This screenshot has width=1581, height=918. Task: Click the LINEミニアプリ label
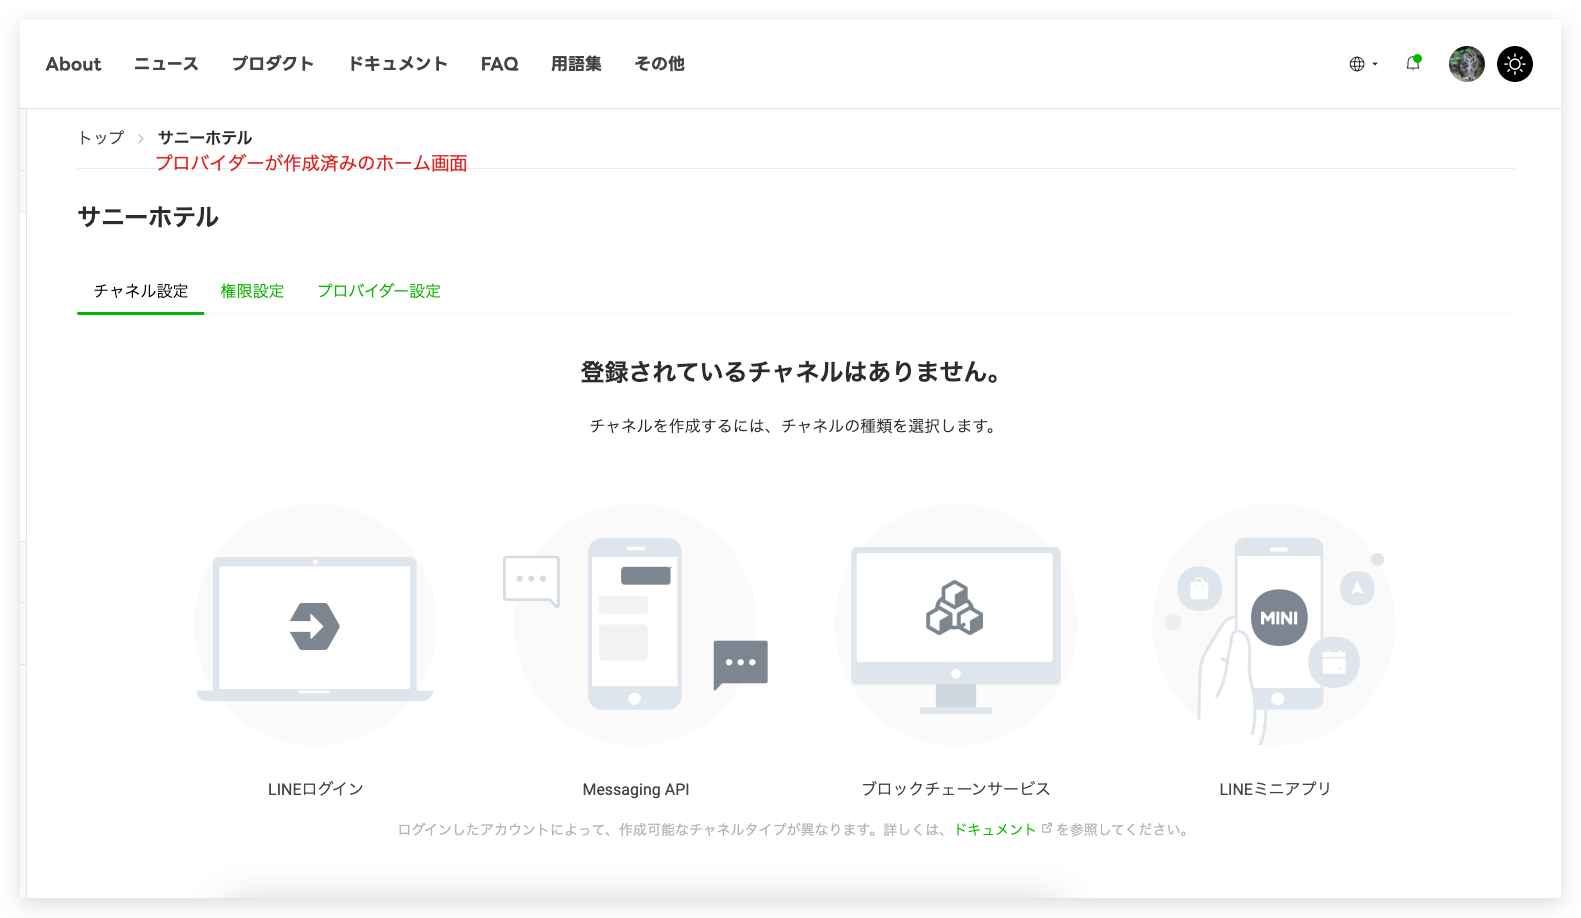tap(1275, 789)
